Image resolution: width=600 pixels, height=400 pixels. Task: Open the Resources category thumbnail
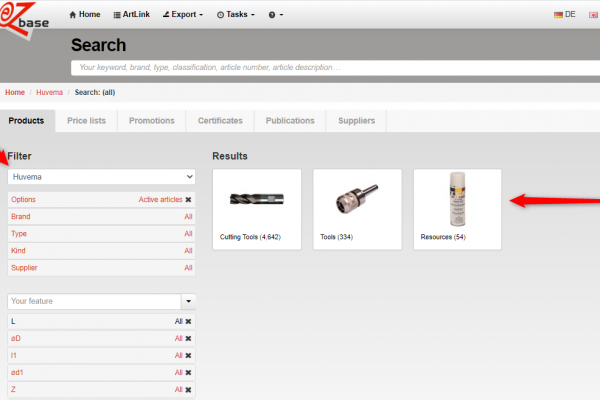(x=457, y=207)
